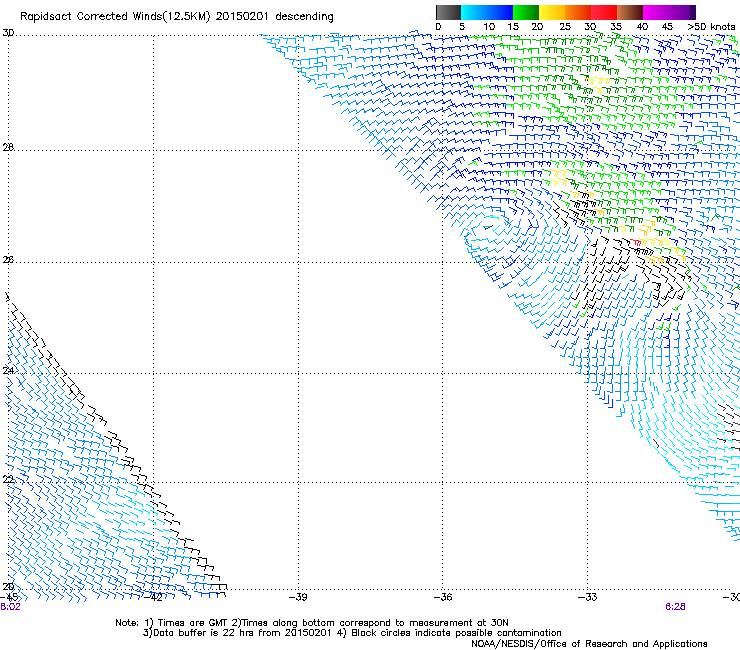Click the note line 'Times are GMT'
This screenshot has width=740, height=650.
[x=192, y=623]
